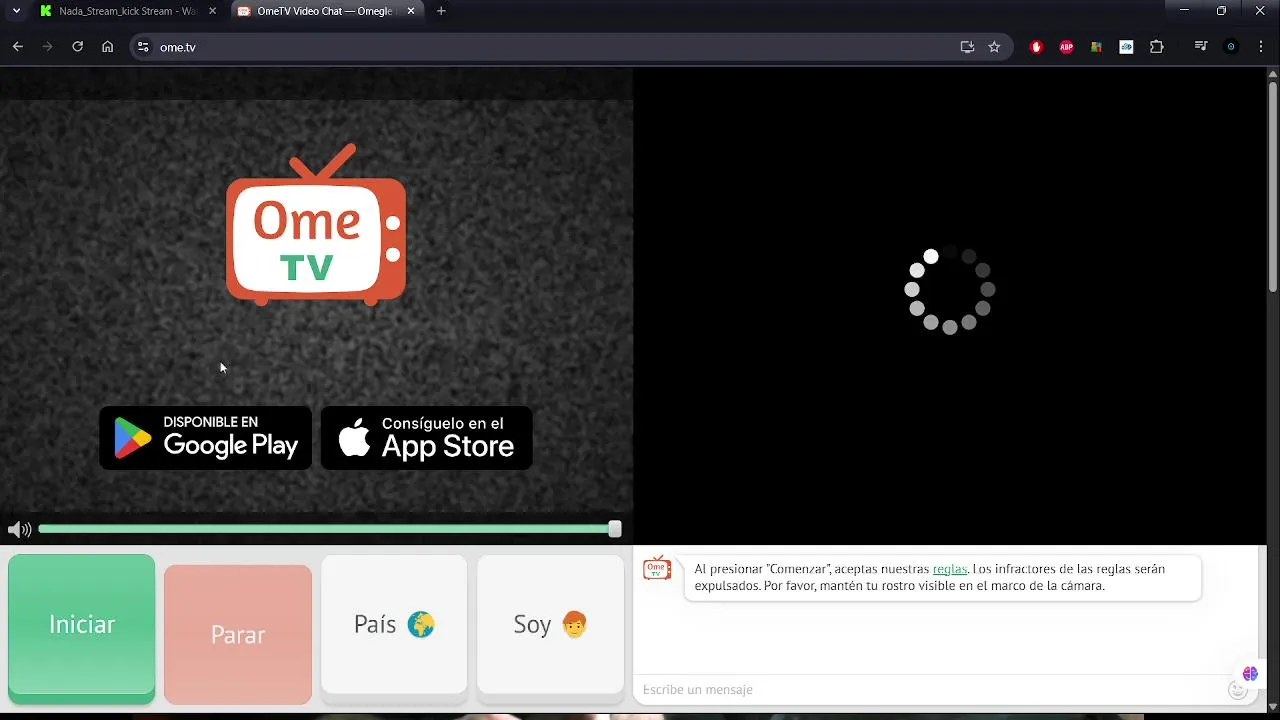The width and height of the screenshot is (1280, 720).
Task: Click the OmeTV avatar beside chat message
Action: 657,568
